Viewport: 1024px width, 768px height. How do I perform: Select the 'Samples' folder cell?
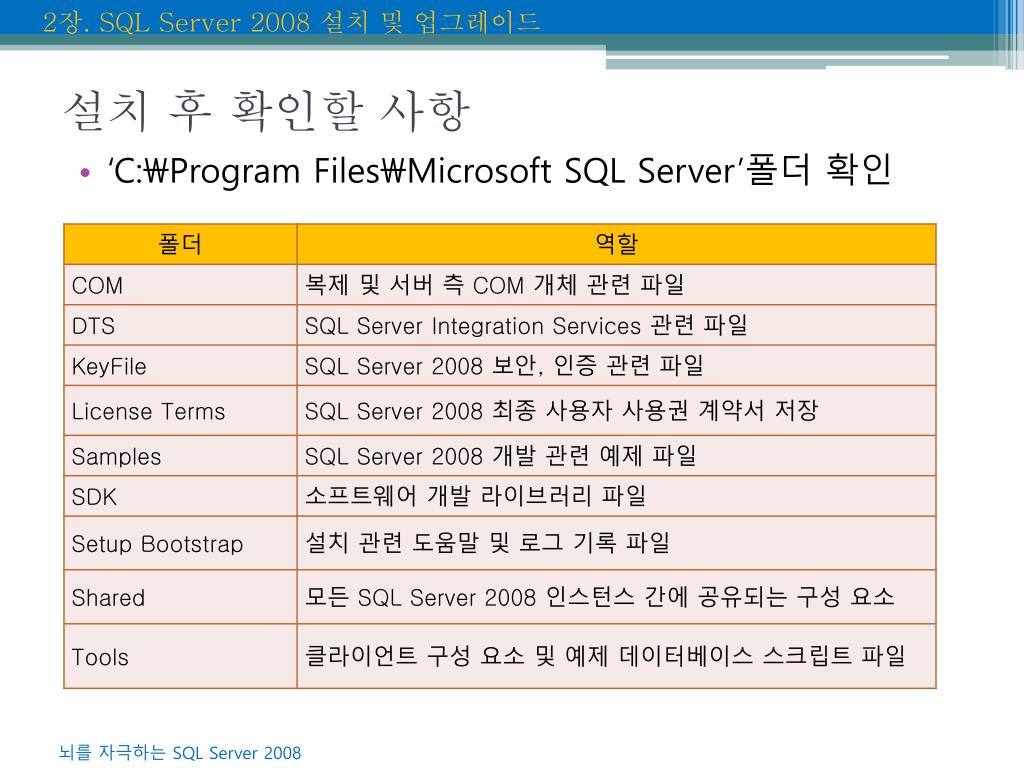tap(180, 456)
